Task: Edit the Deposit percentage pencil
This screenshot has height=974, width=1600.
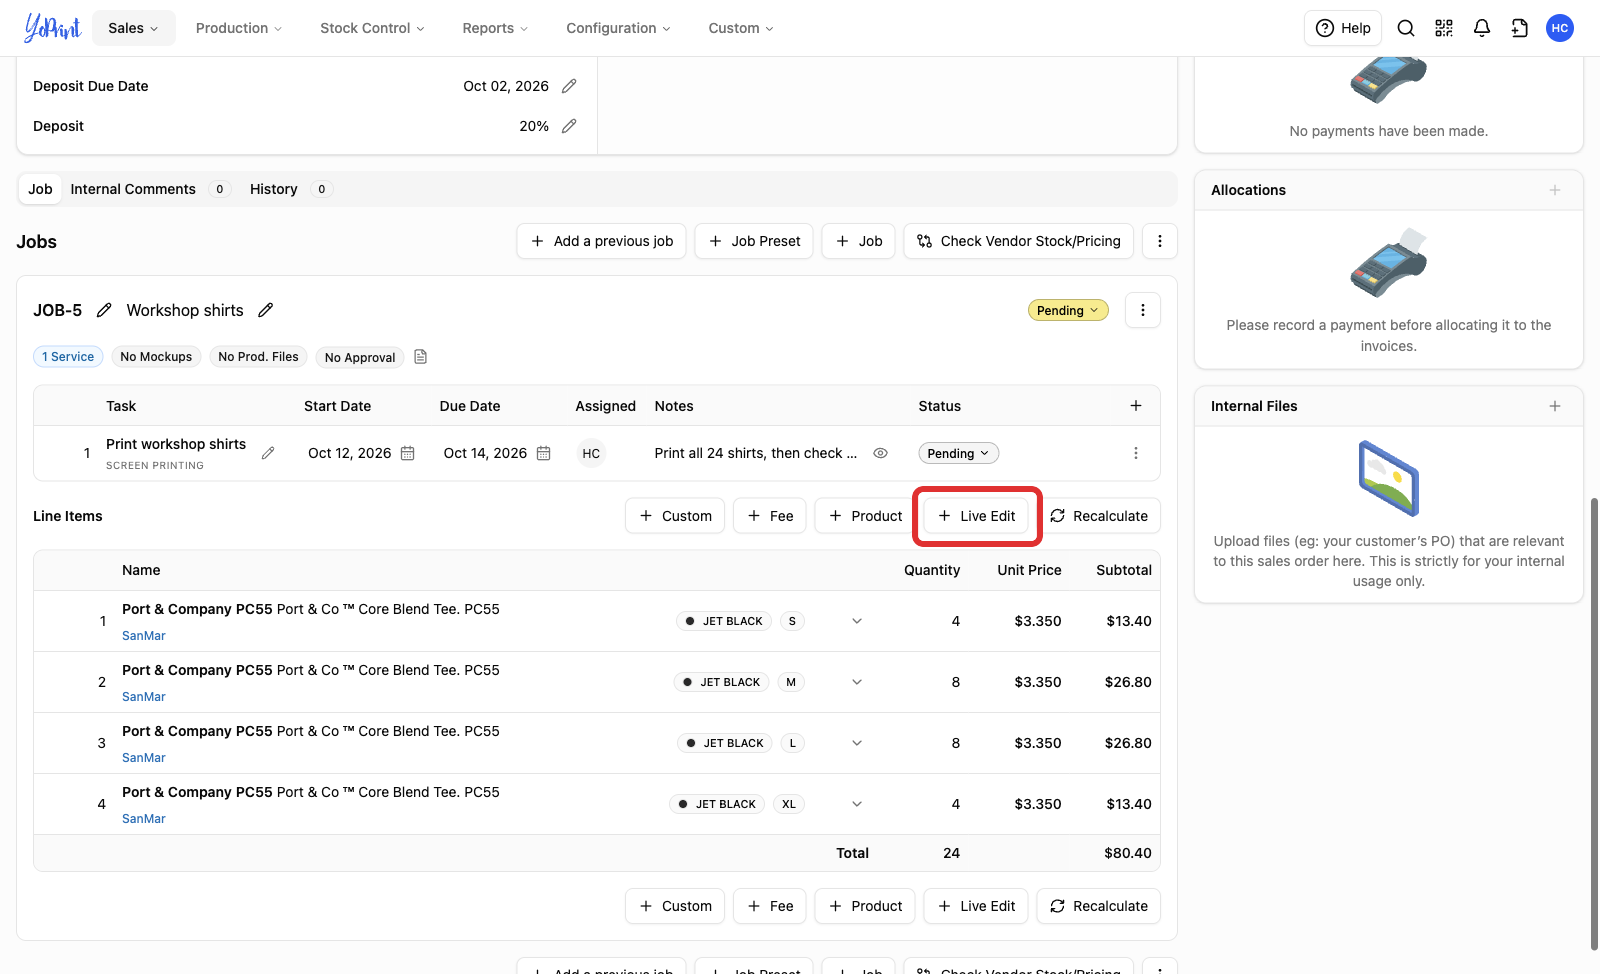Action: pyautogui.click(x=569, y=126)
